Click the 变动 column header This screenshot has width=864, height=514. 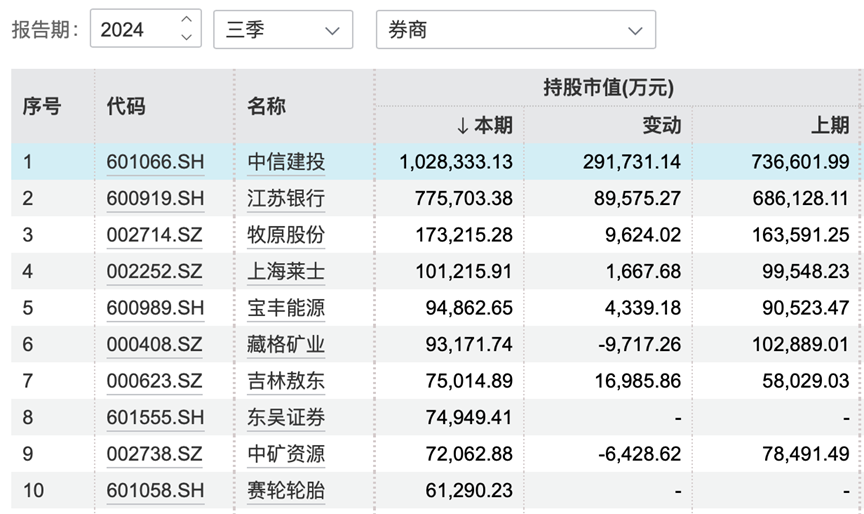pyautogui.click(x=661, y=125)
